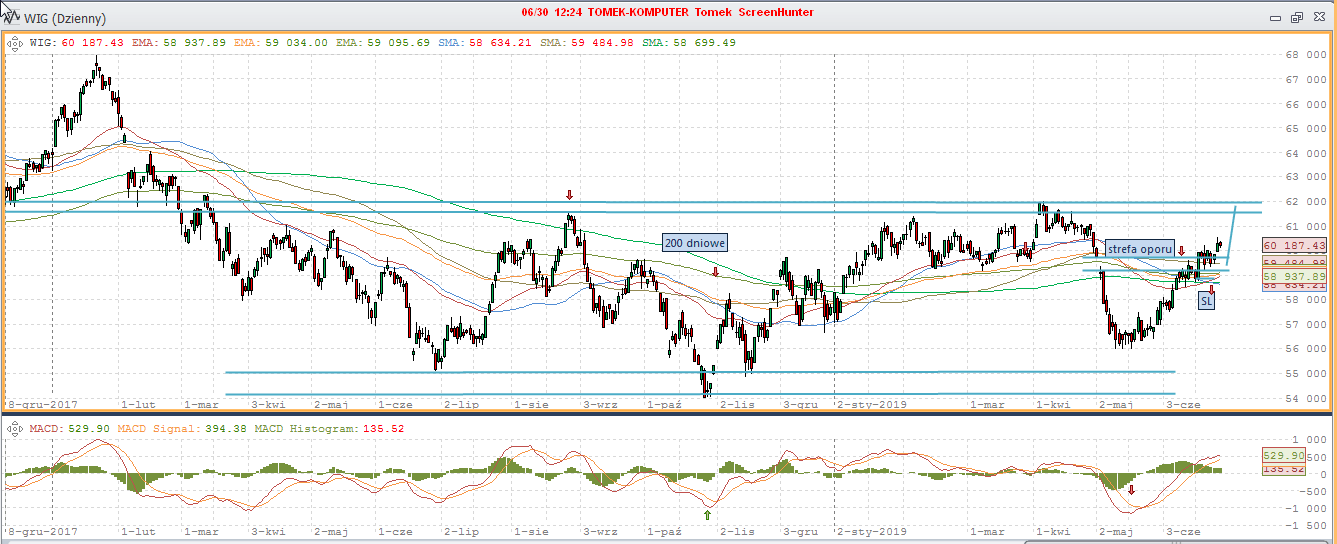
Task: Click the red down arrow above the August 2018 peak
Action: pyautogui.click(x=569, y=195)
